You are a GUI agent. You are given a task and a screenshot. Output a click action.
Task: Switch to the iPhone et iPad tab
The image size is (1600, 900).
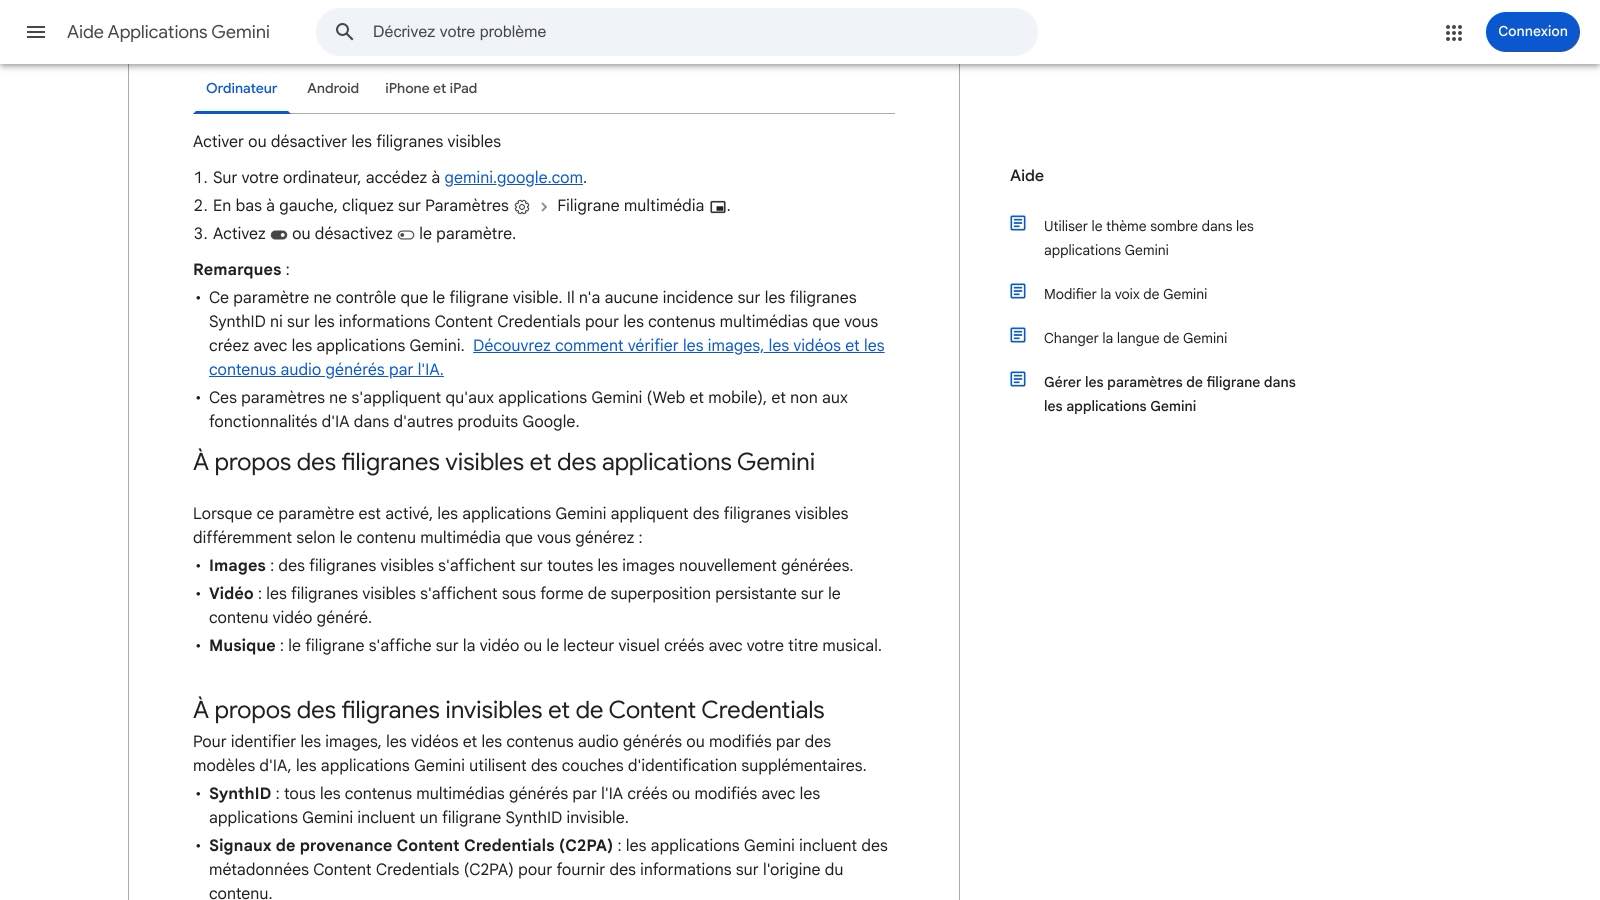(x=431, y=88)
